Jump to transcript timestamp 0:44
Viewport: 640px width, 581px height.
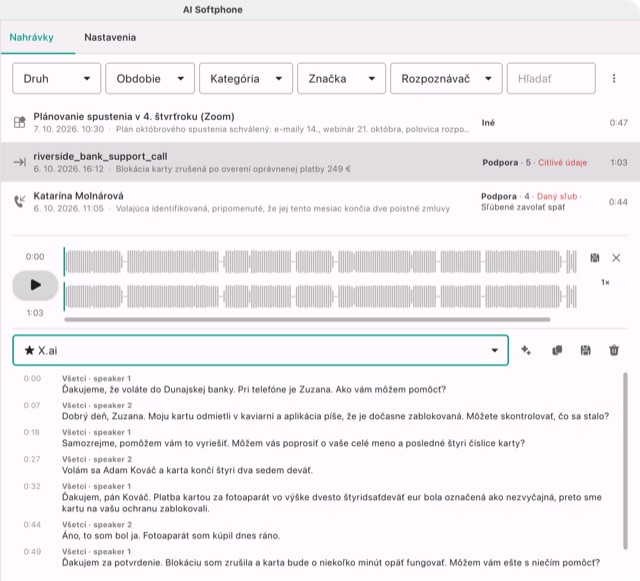point(32,525)
